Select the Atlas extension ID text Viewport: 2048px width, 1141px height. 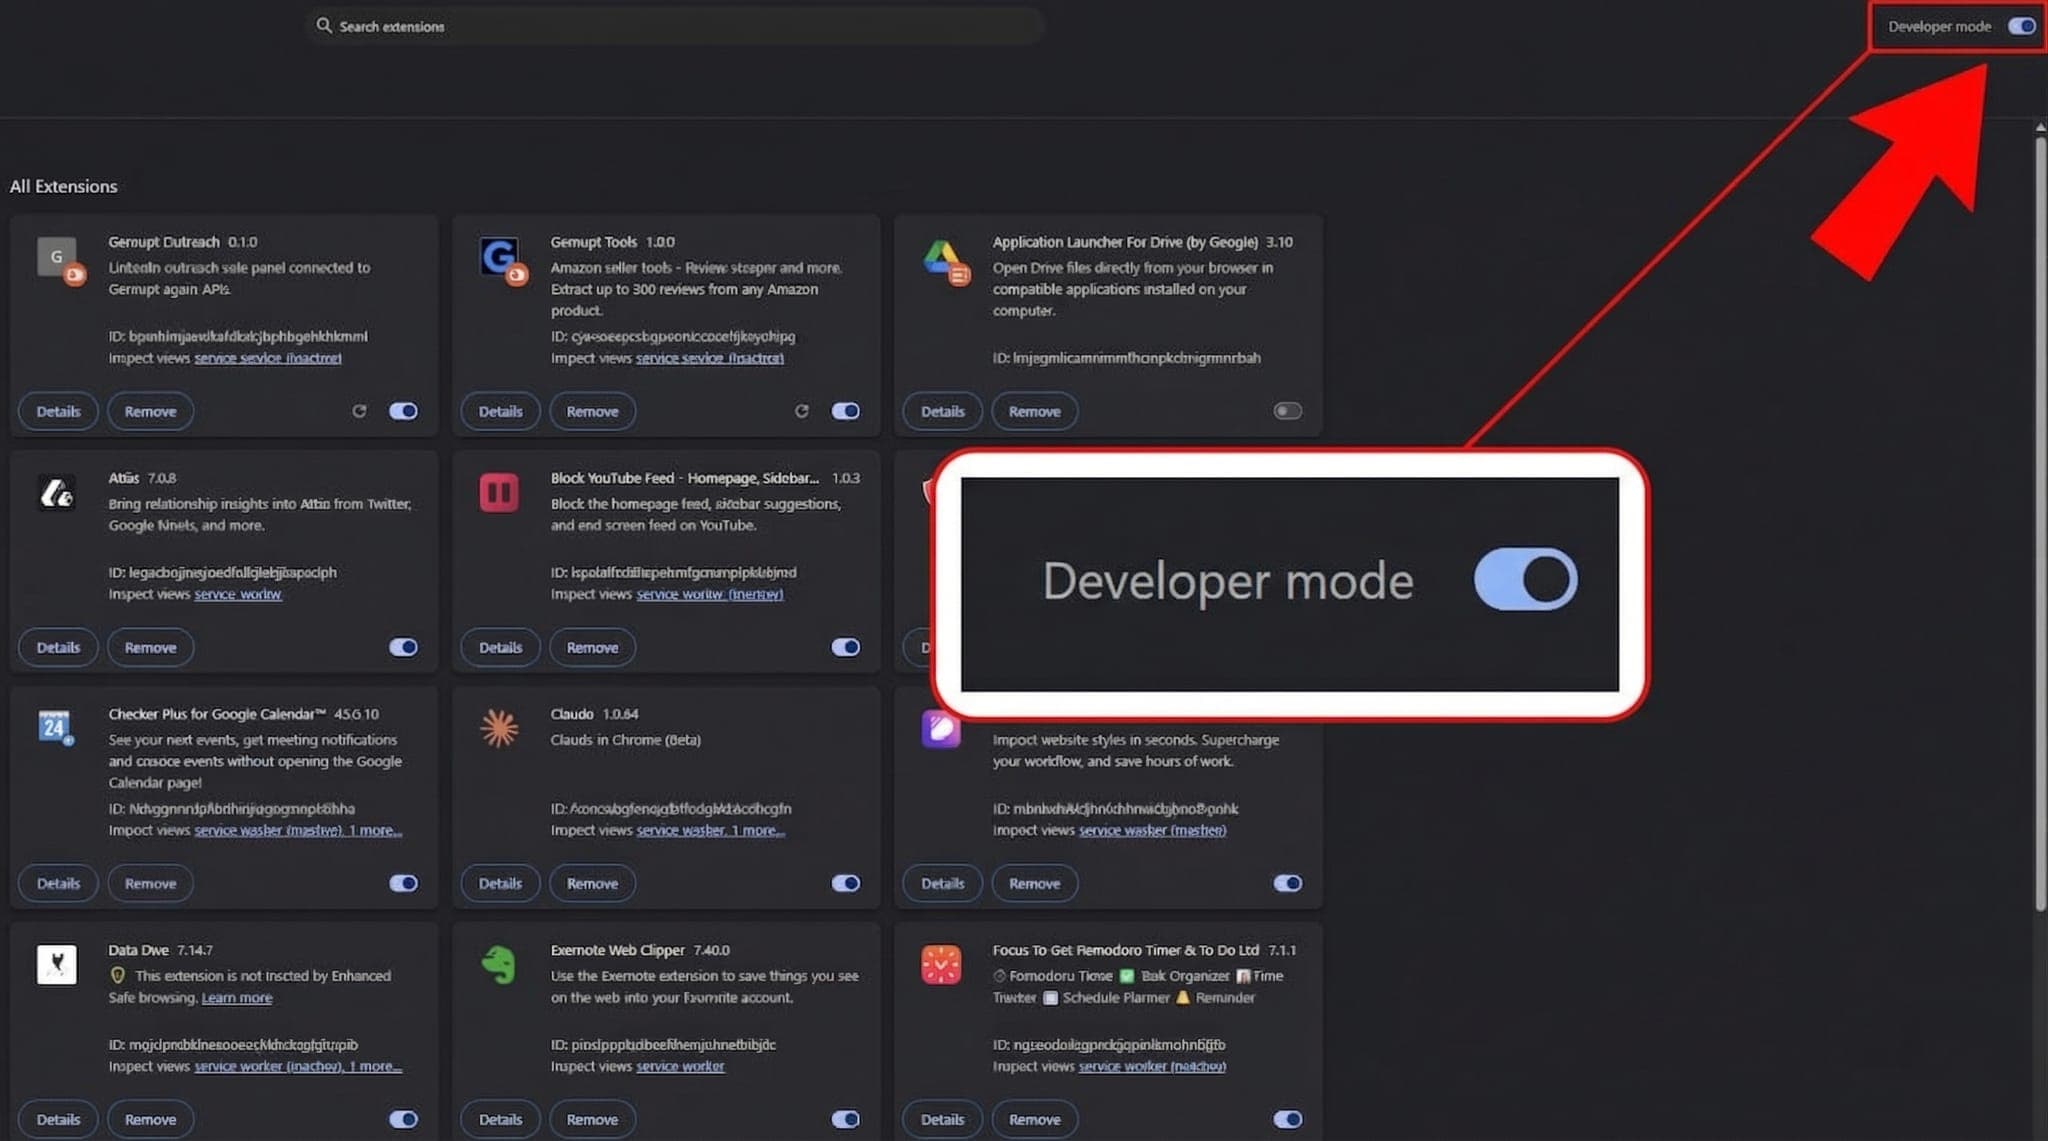tap(223, 572)
